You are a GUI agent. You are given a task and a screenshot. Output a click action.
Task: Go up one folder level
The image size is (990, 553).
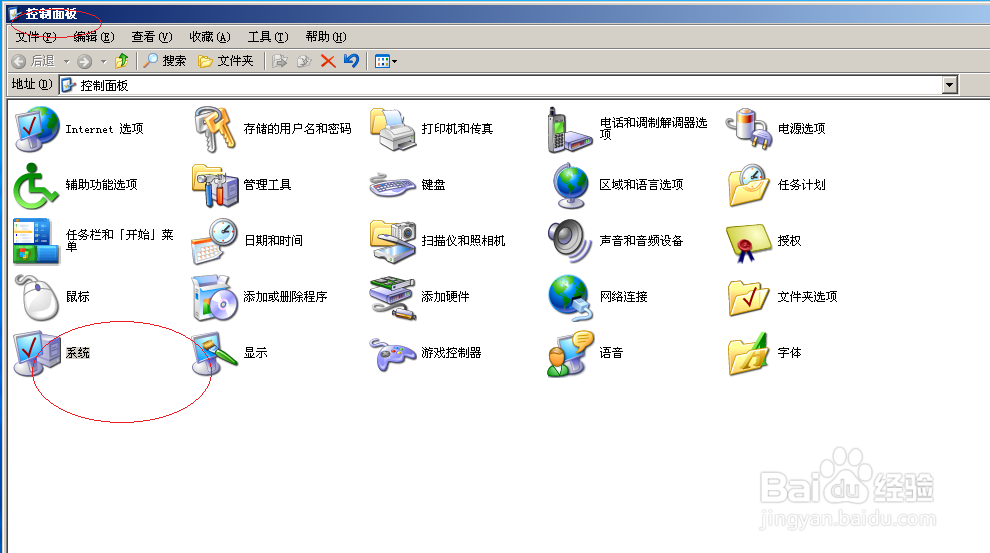[x=122, y=61]
